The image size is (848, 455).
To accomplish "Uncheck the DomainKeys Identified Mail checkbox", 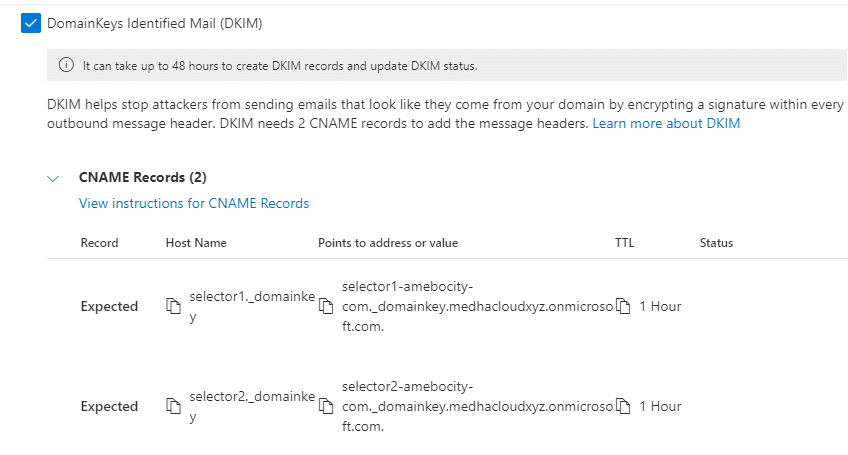I will pos(30,23).
